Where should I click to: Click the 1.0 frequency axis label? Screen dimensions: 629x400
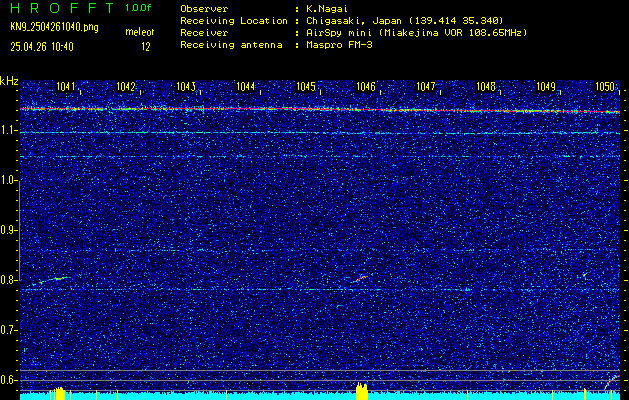coord(9,181)
